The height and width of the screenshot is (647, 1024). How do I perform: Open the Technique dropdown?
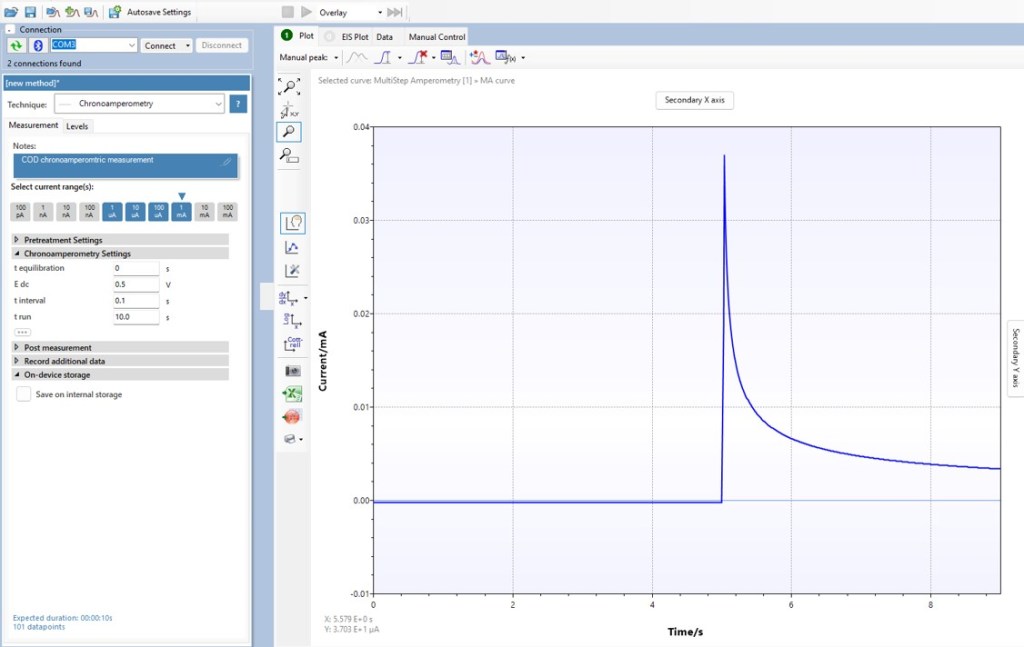point(138,104)
